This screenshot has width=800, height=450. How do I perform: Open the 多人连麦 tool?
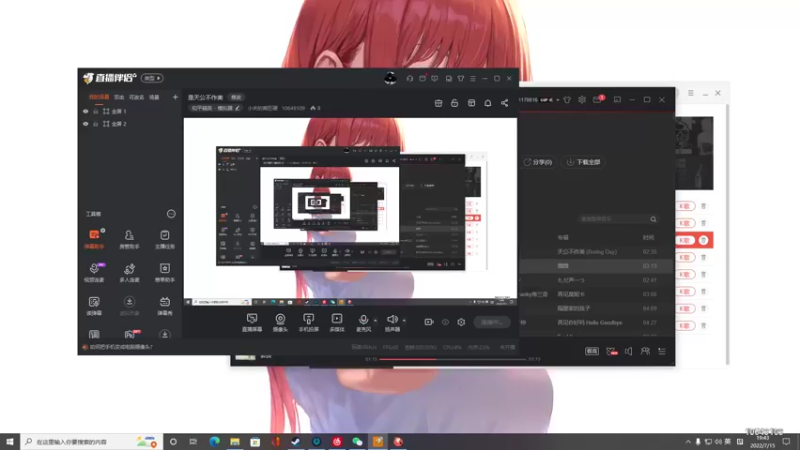pyautogui.click(x=129, y=272)
